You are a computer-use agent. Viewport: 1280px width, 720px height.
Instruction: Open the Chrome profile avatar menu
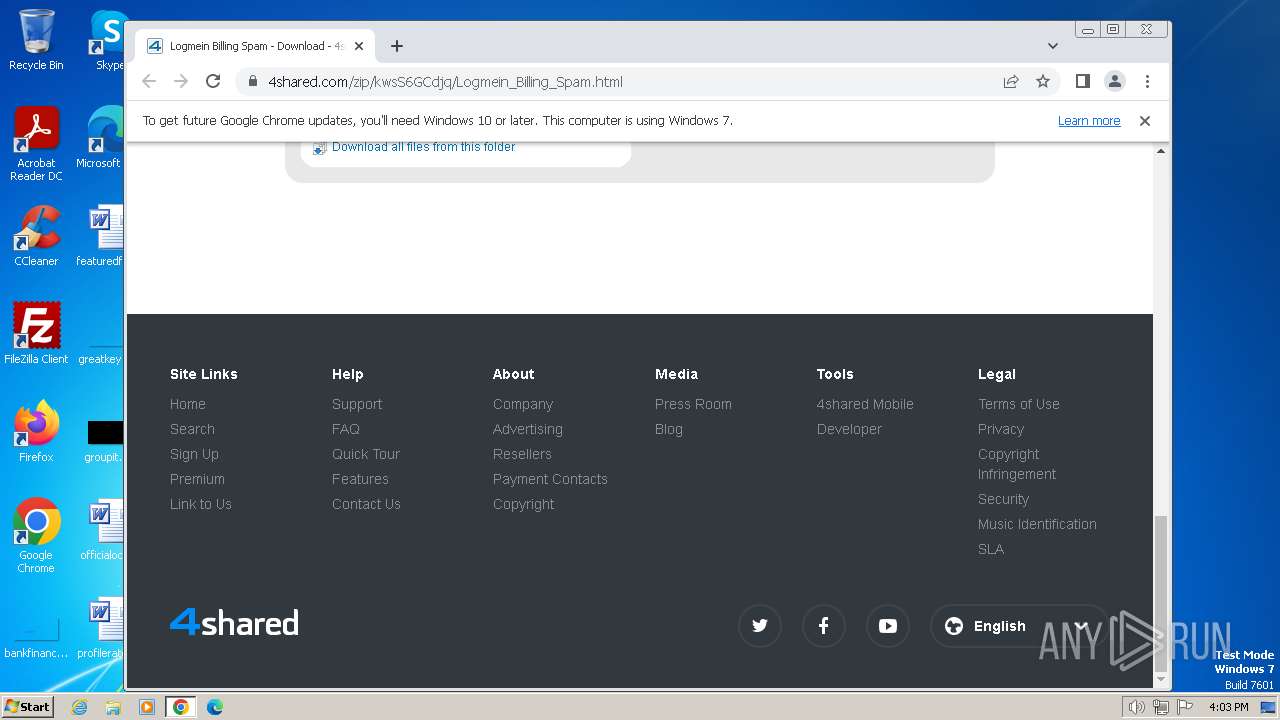tap(1114, 81)
